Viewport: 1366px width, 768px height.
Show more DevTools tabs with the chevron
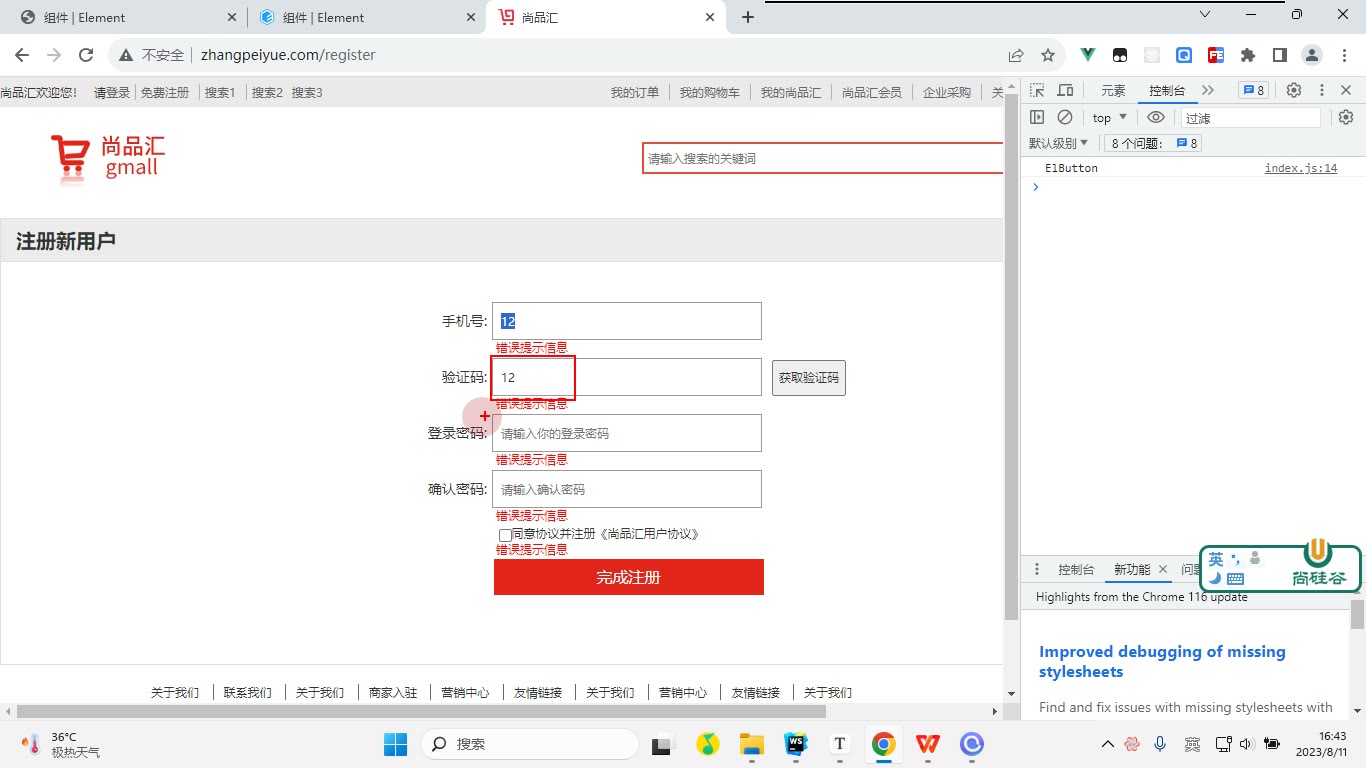[1209, 90]
